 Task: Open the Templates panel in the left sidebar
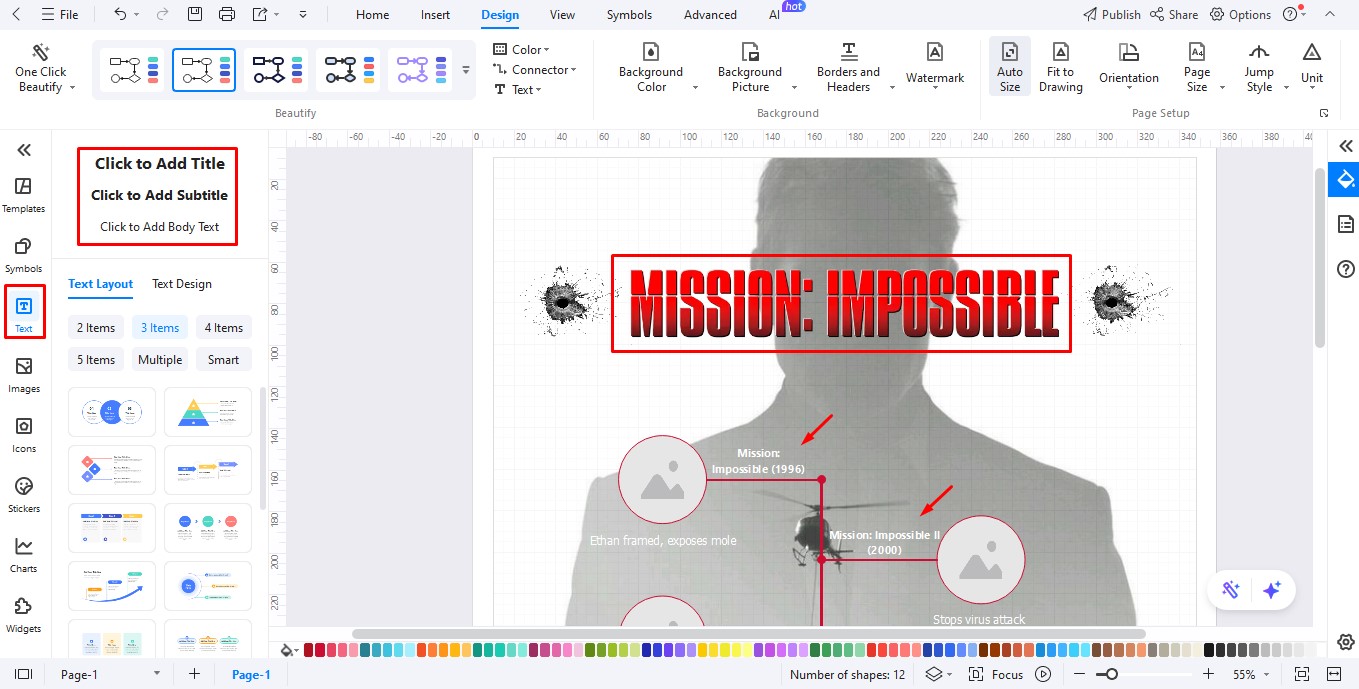[x=24, y=194]
